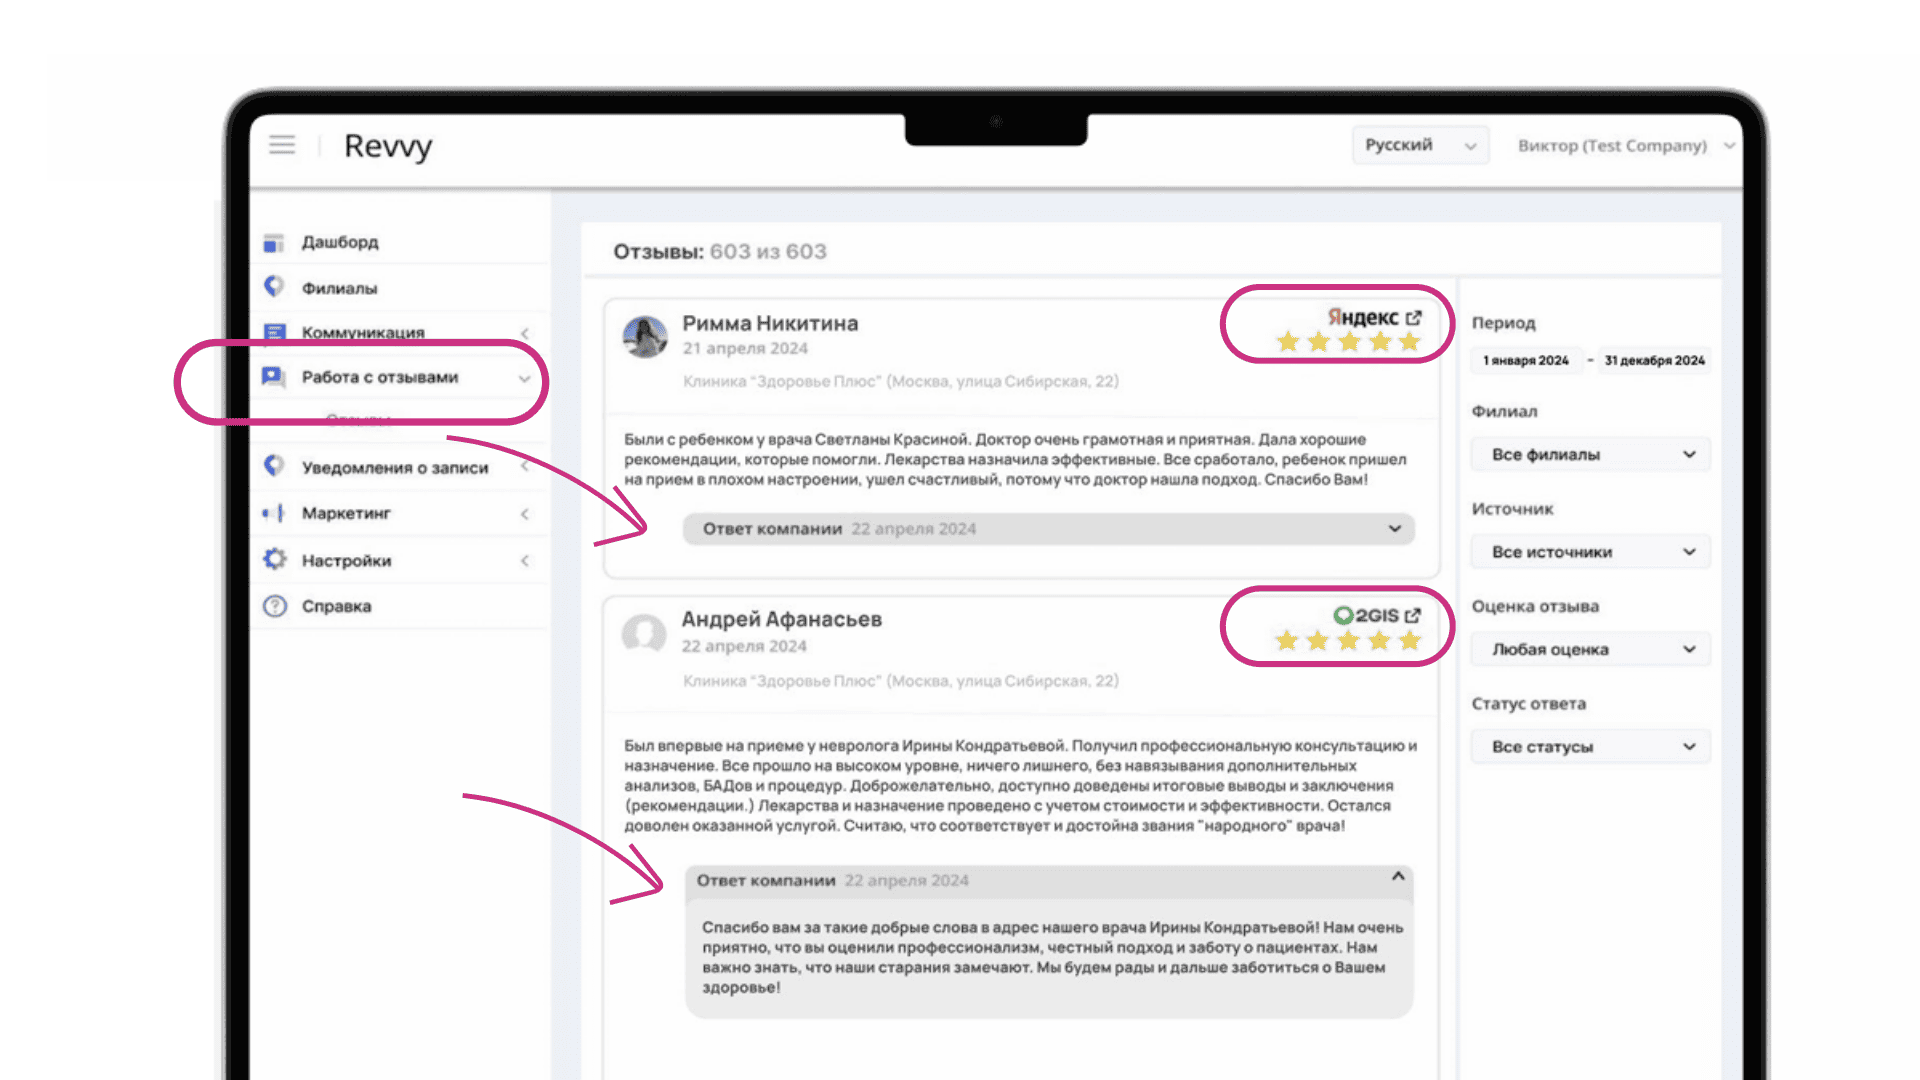This screenshot has height=1080, width=1920.
Task: Open the hamburger menu icon
Action: pos(282,145)
